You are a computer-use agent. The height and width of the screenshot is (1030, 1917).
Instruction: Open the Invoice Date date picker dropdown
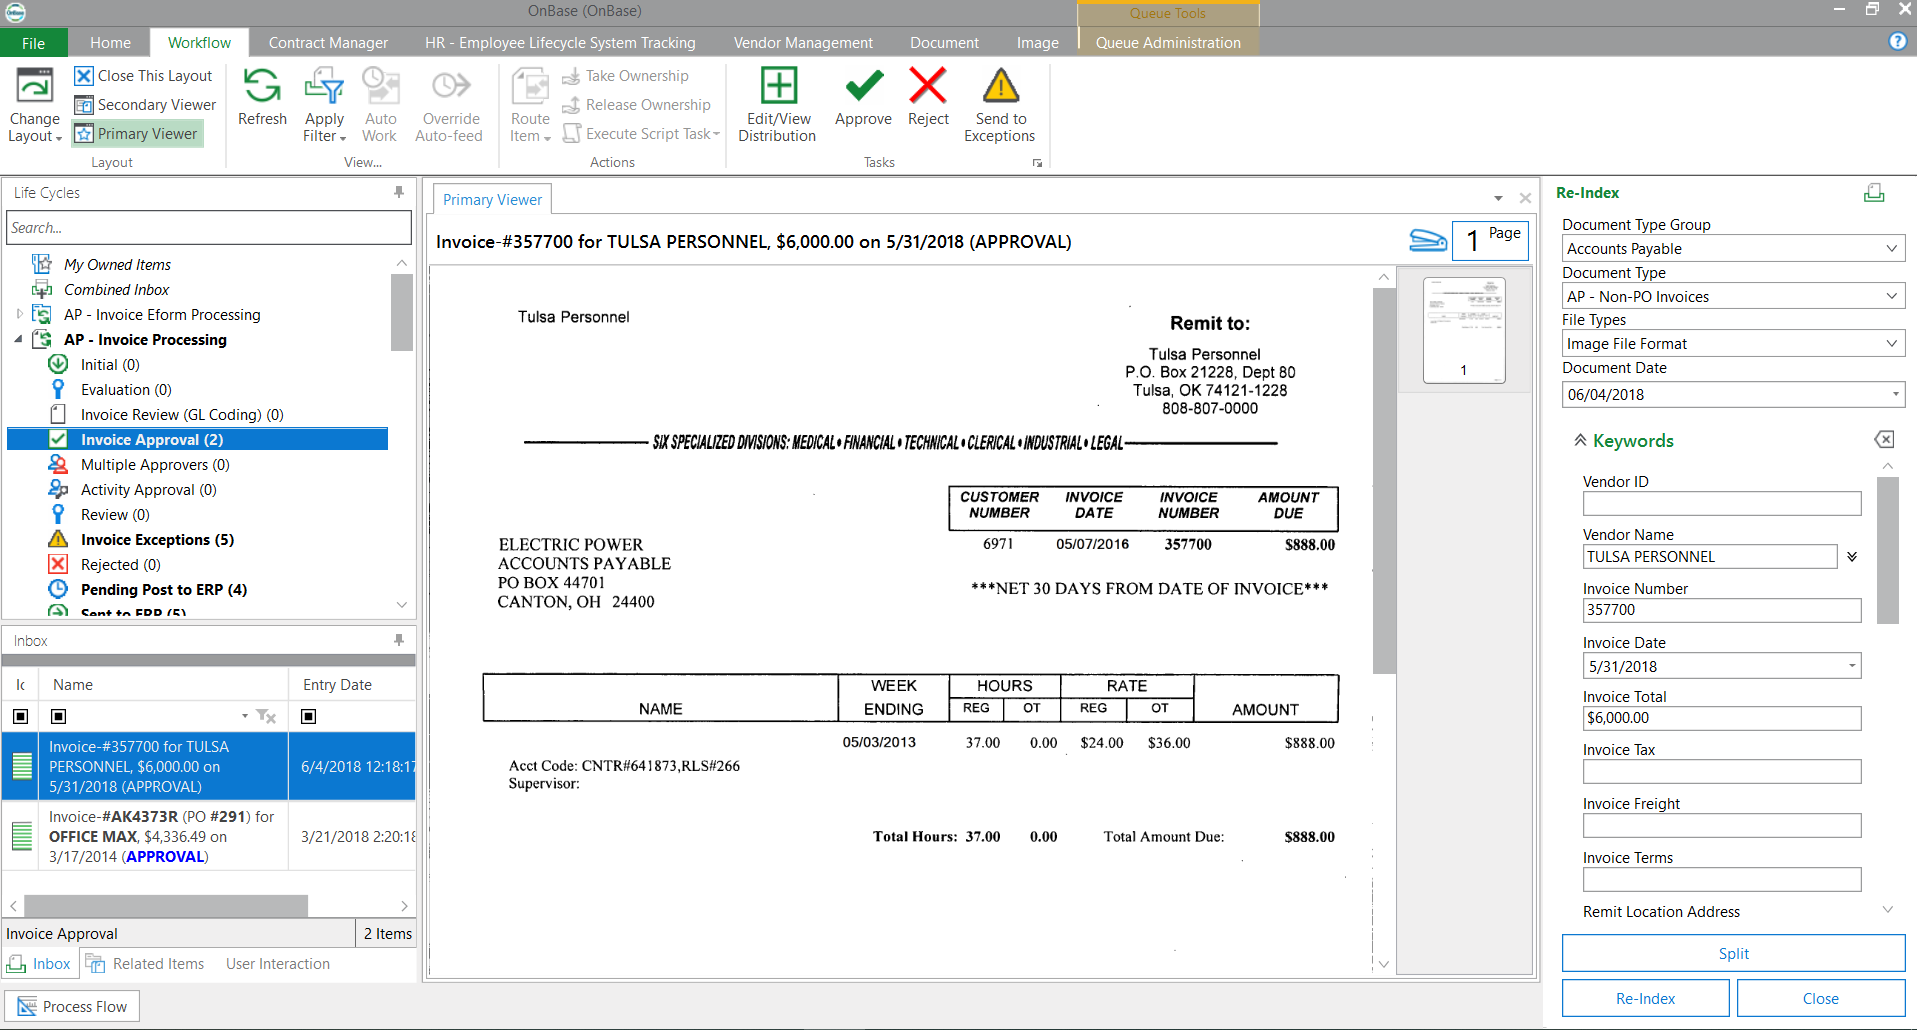[x=1852, y=666]
